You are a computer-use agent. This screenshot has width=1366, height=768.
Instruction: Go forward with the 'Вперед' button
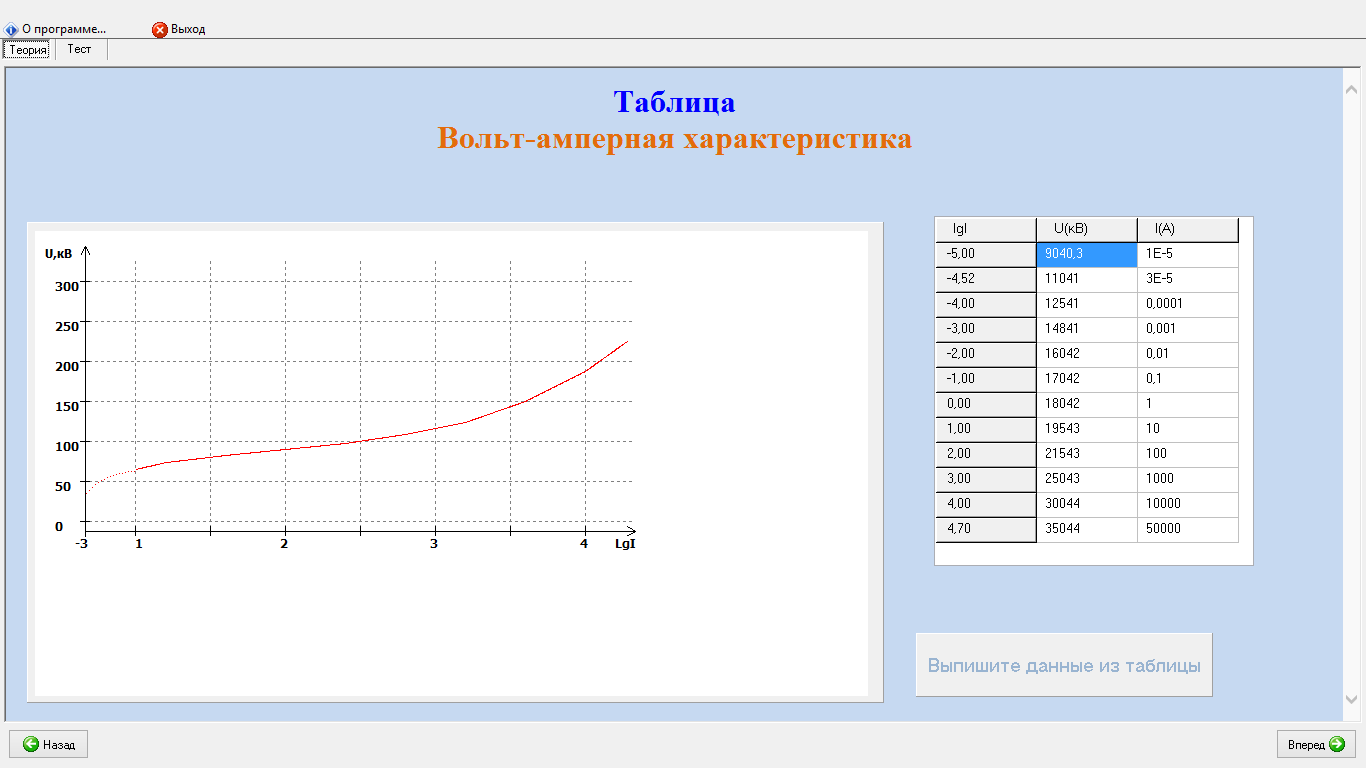pos(1316,744)
